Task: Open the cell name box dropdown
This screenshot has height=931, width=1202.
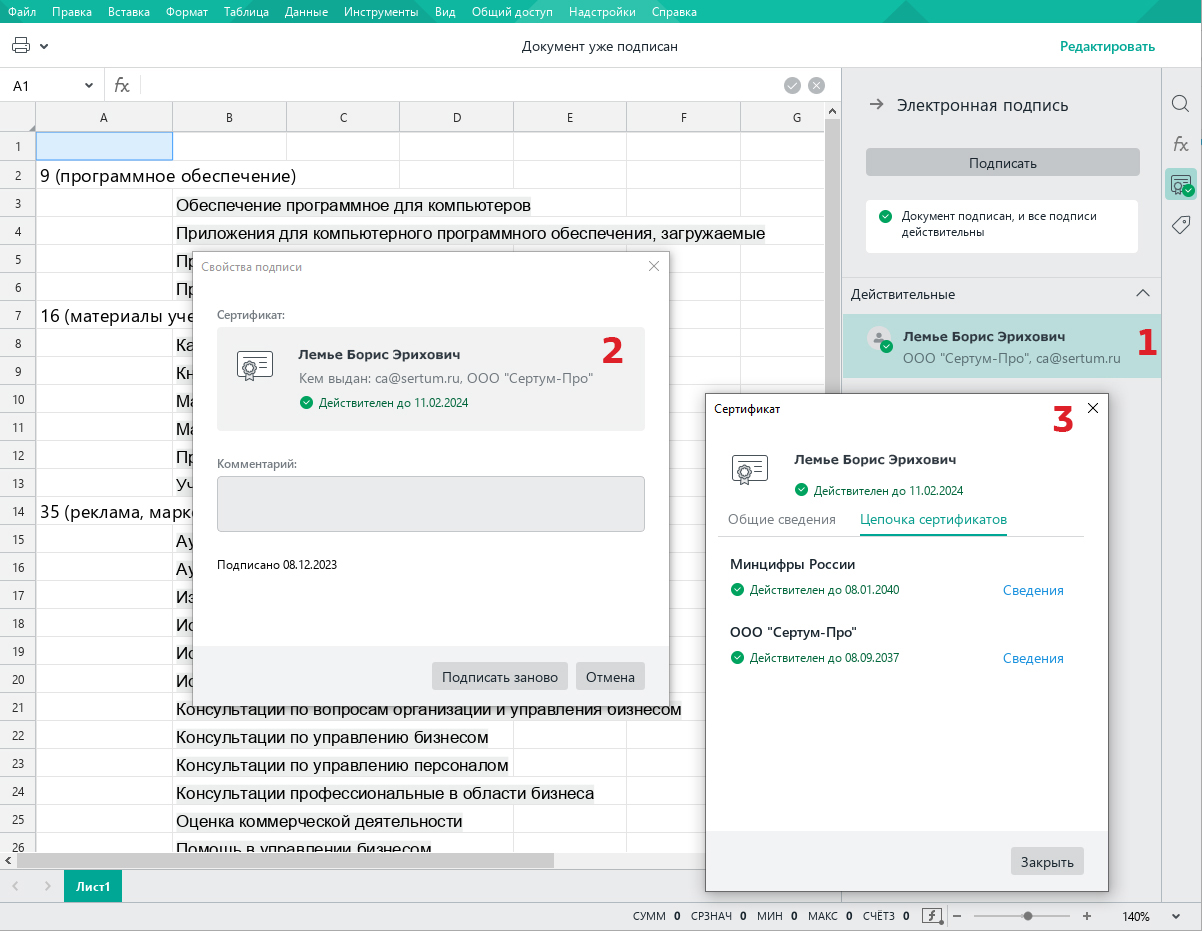Action: pos(88,86)
